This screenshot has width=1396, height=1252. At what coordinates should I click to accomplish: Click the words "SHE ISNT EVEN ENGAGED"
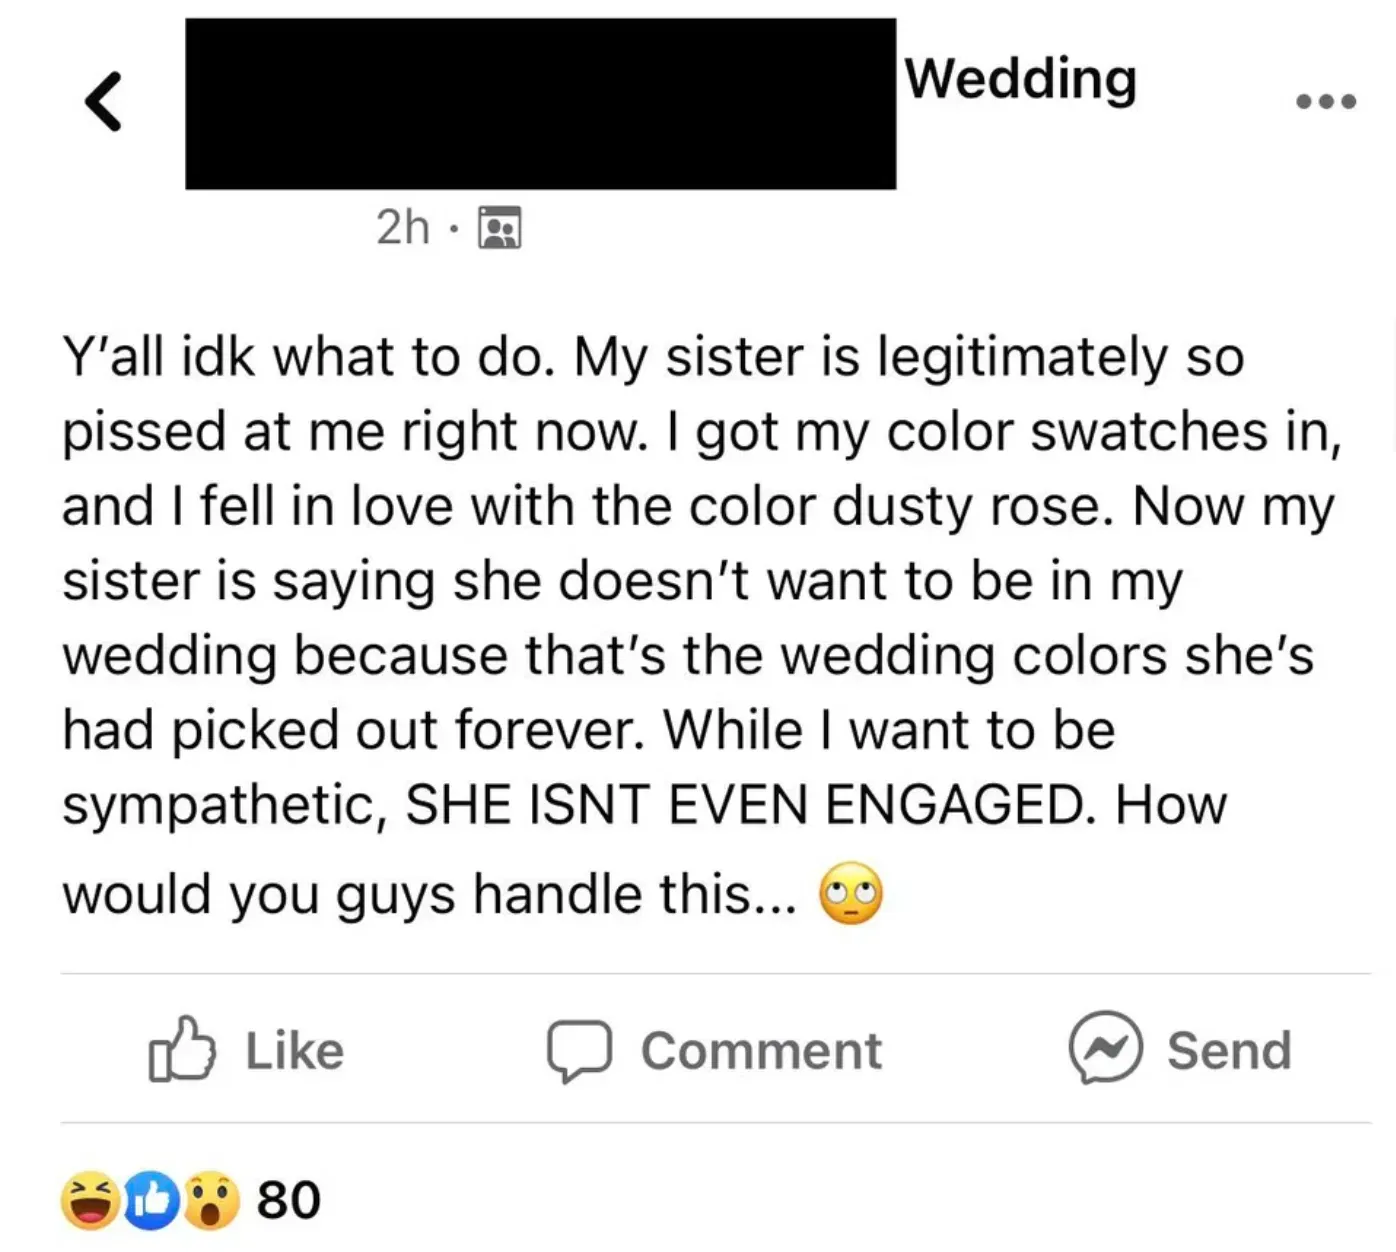pos(743,805)
